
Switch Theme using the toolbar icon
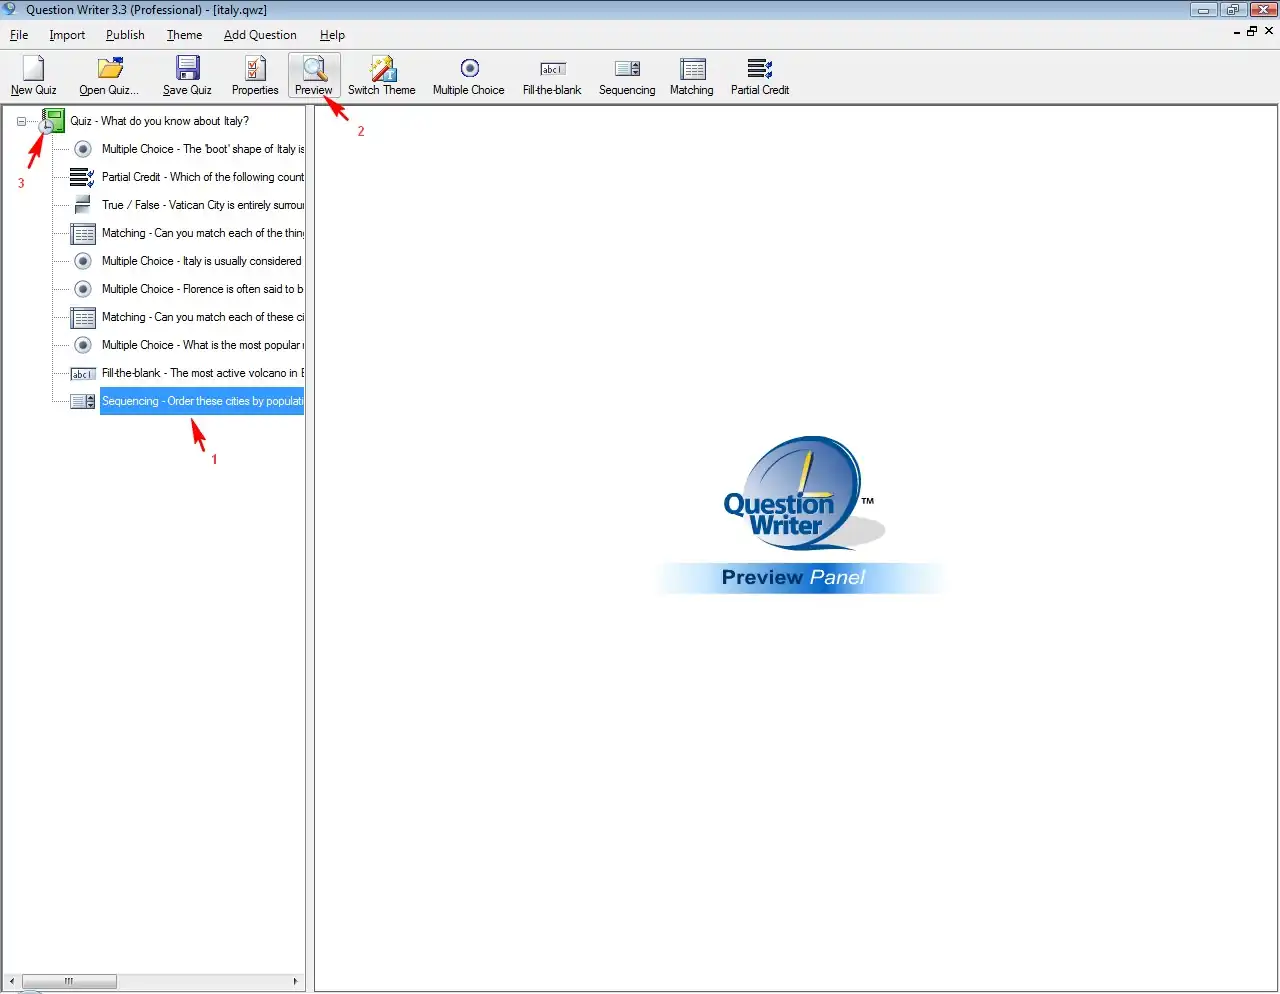point(382,69)
